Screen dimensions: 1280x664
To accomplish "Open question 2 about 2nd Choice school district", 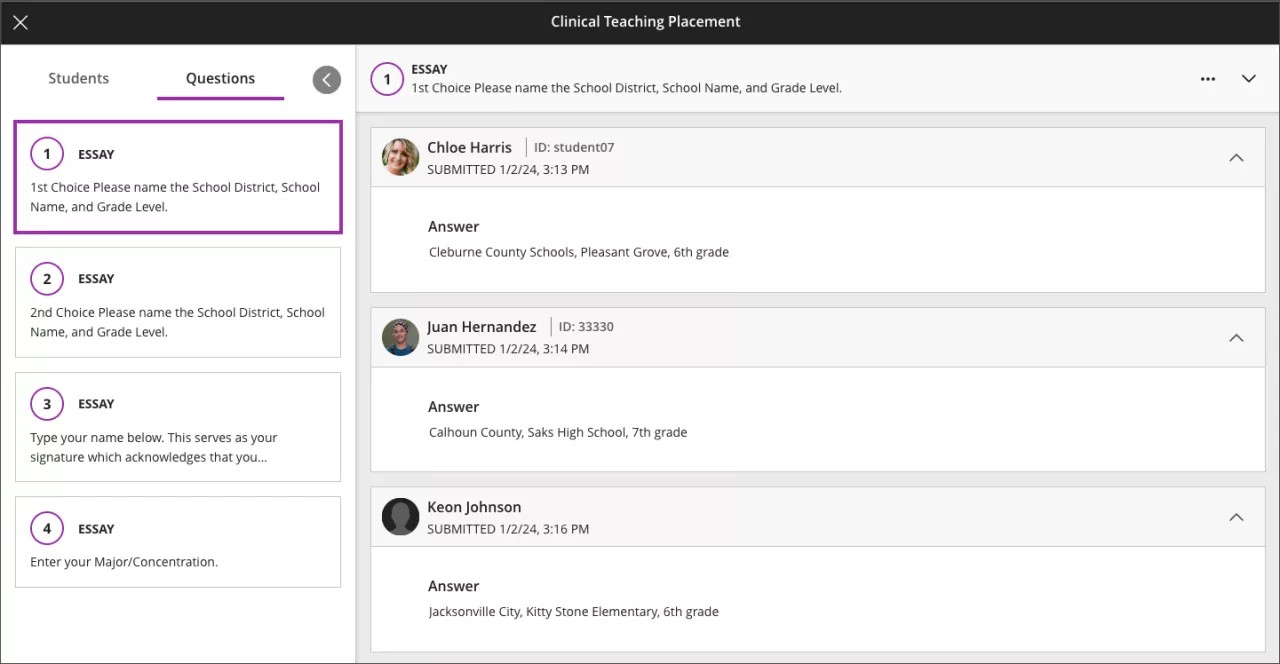I will 178,302.
